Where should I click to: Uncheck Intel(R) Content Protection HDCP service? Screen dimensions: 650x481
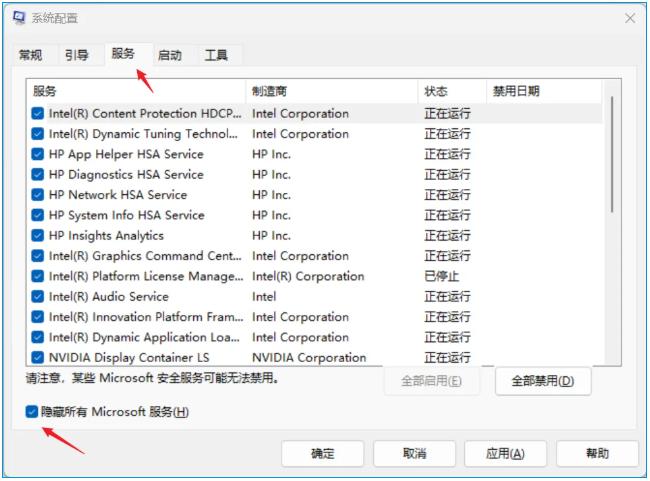38,114
